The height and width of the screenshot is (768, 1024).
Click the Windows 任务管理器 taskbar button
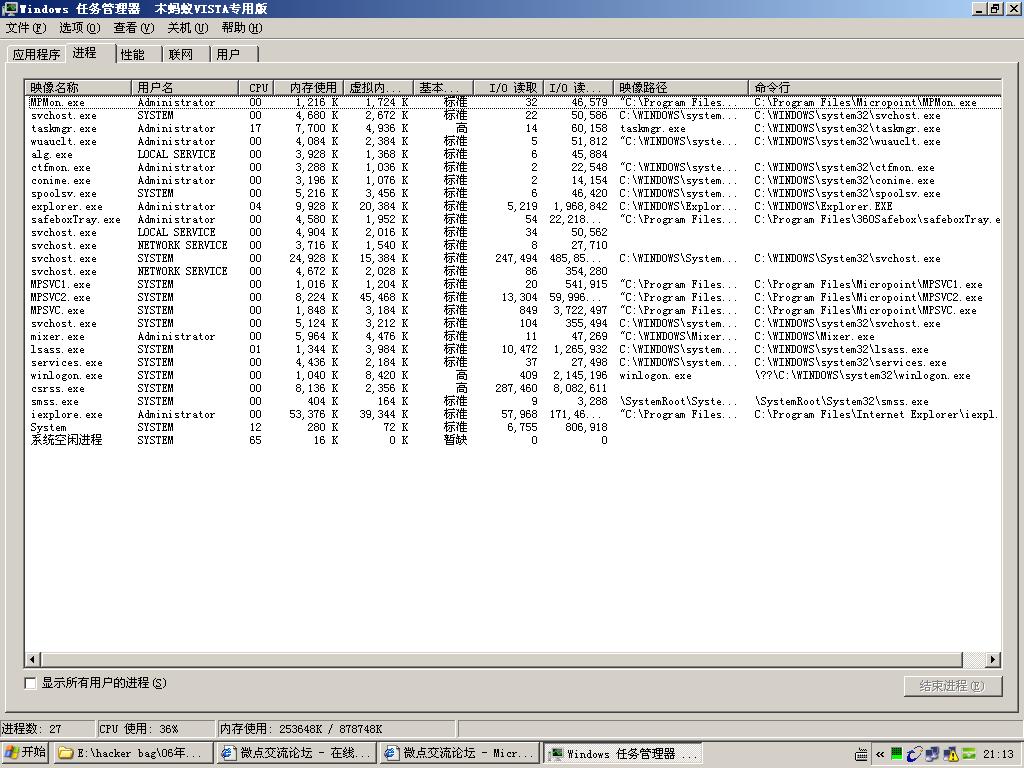click(623, 753)
